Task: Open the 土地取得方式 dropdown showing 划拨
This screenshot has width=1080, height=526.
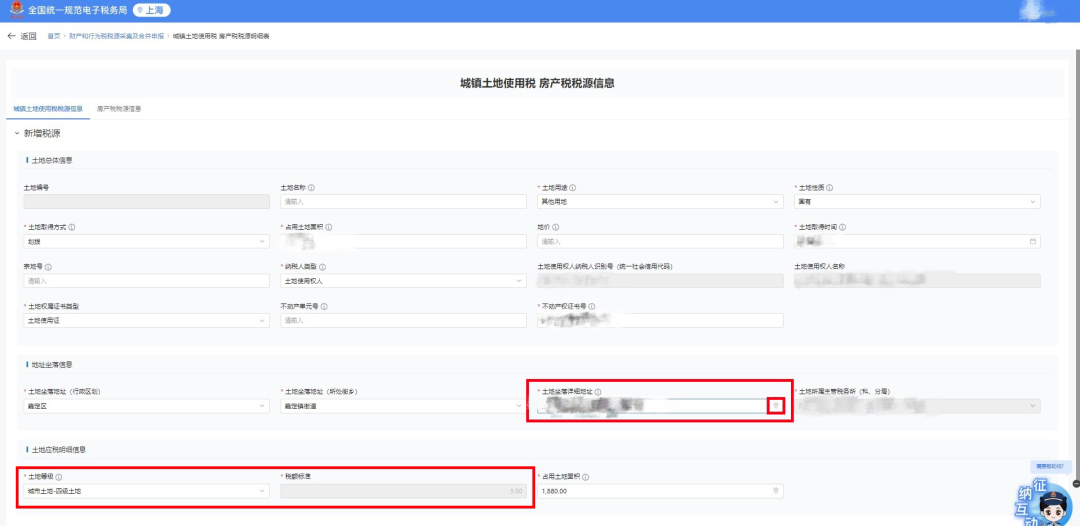Action: (x=146, y=241)
